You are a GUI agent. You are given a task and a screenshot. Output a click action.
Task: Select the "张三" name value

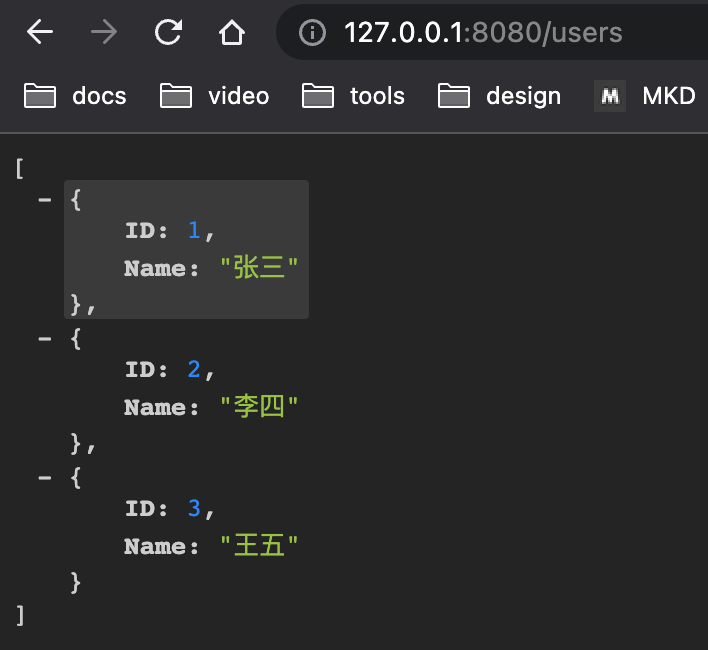[x=259, y=267]
